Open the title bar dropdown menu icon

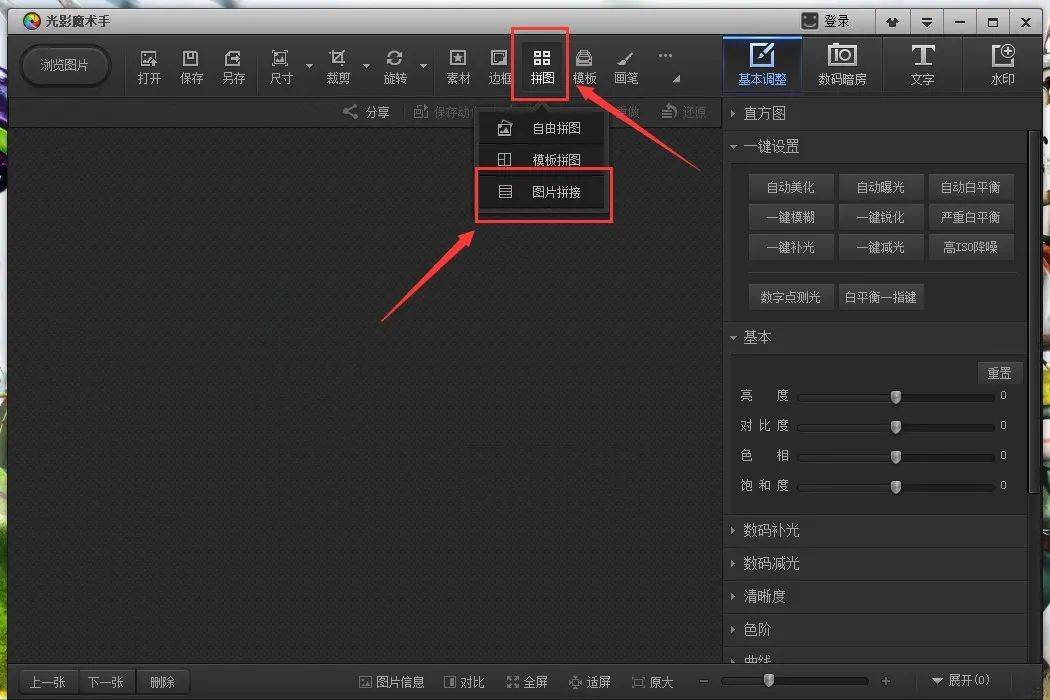[x=927, y=22]
